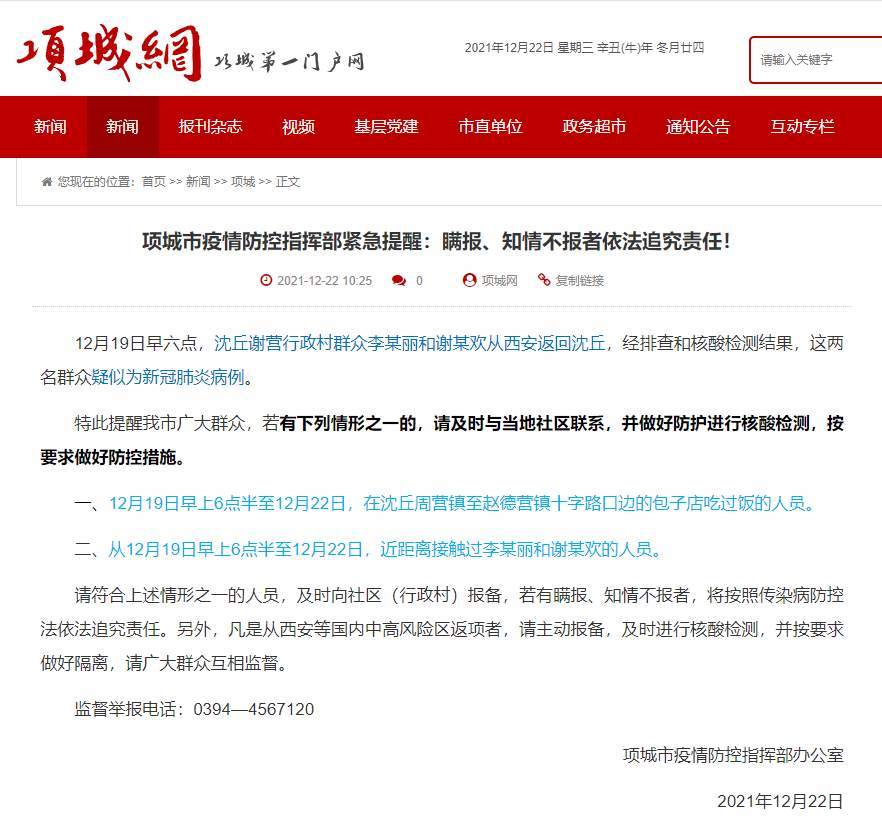
Task: Click the red comment icon showing 0
Action: (x=400, y=281)
